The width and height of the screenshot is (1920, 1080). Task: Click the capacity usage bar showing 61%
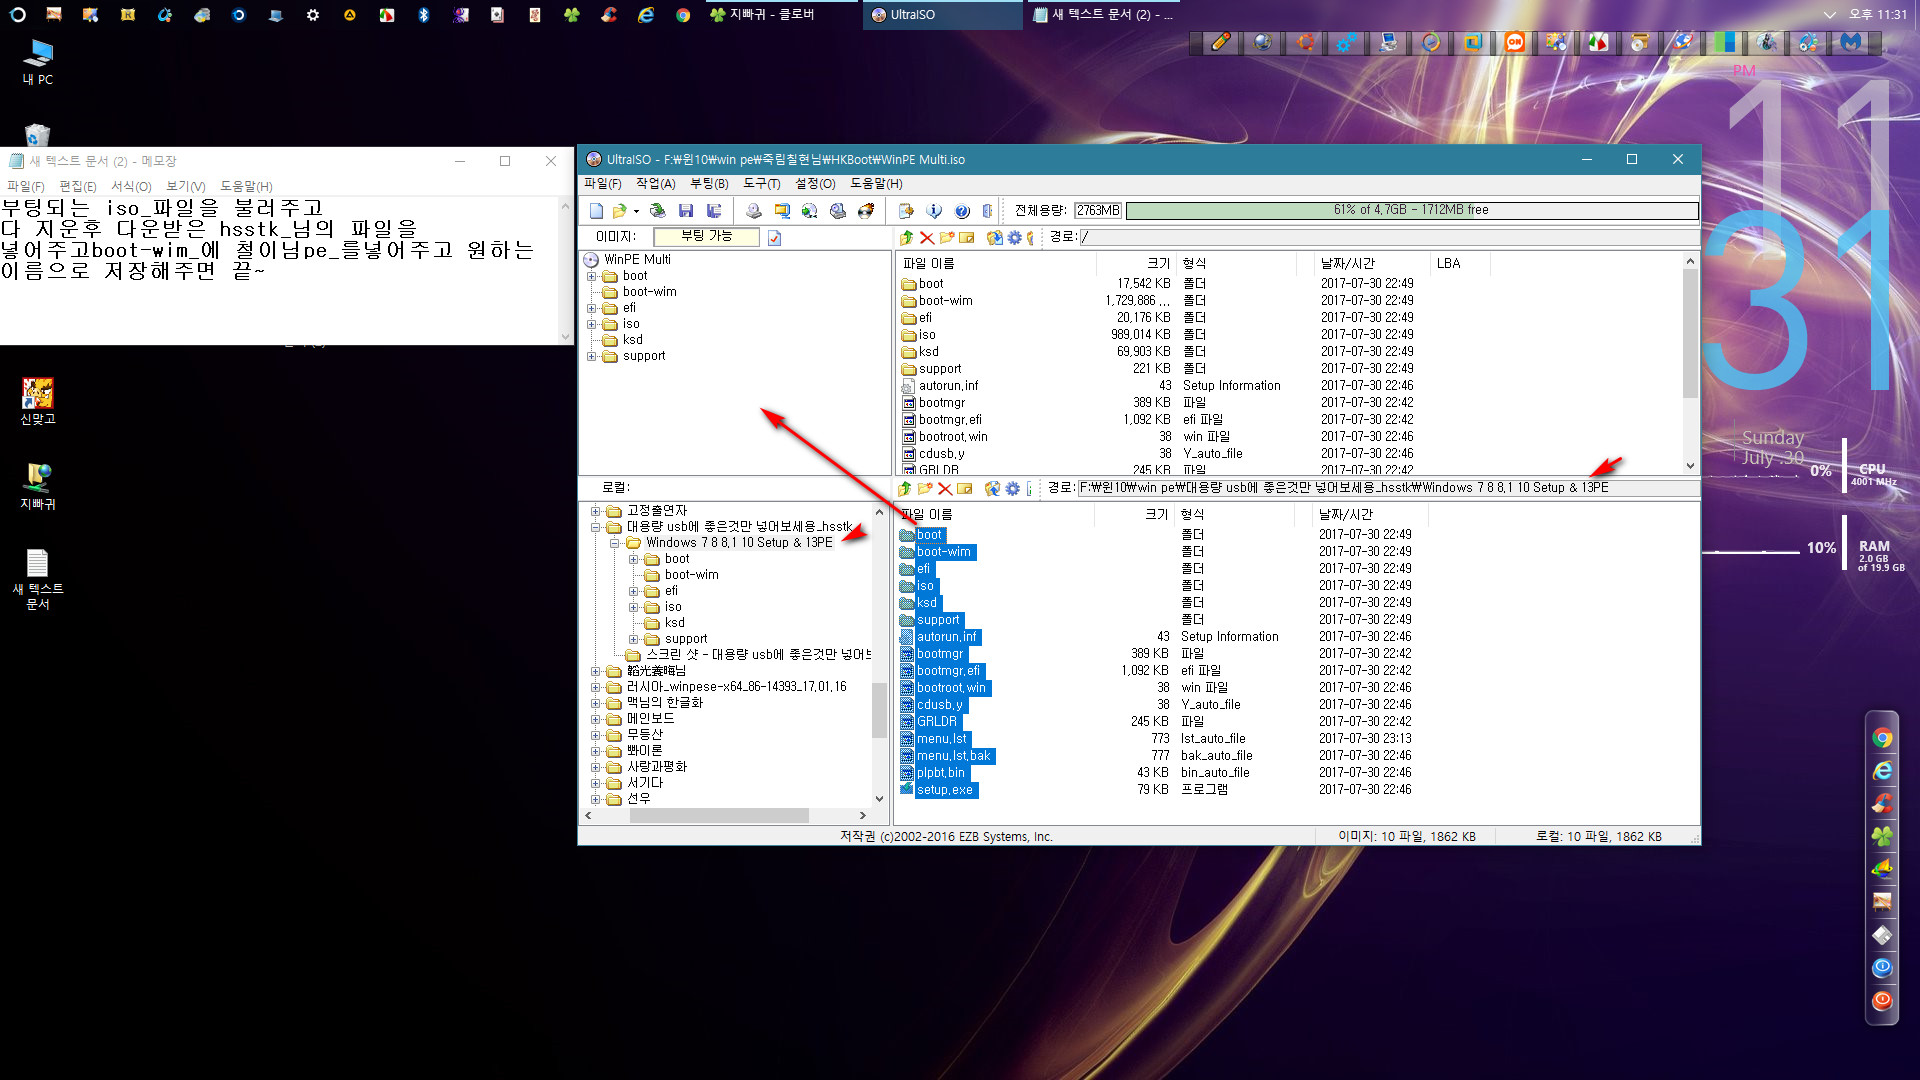1411,211
